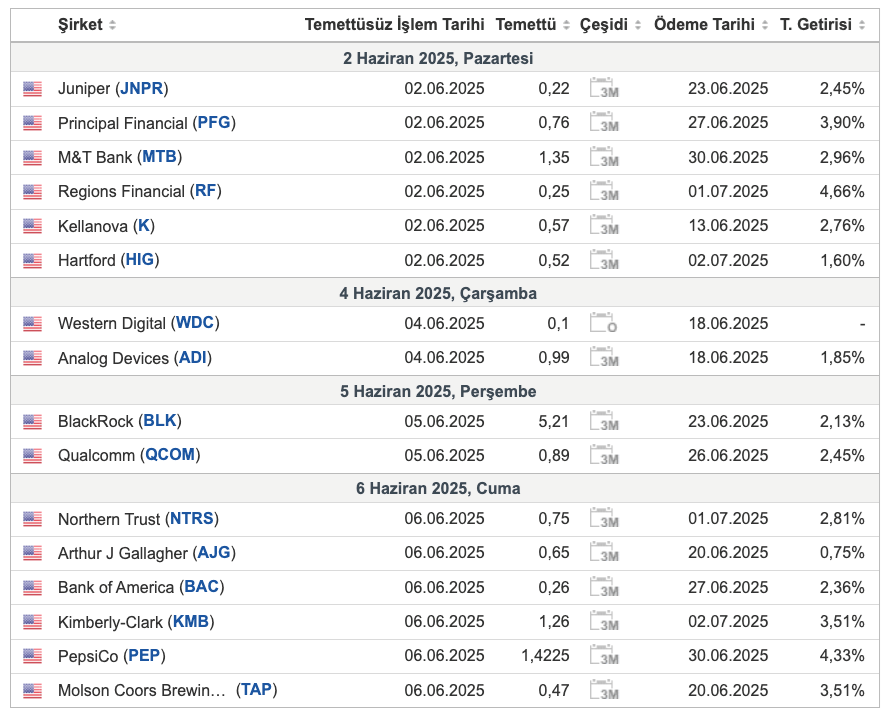Click Hartford's payment date 02.07.2025
This screenshot has height=716, width=888.
pos(728,260)
